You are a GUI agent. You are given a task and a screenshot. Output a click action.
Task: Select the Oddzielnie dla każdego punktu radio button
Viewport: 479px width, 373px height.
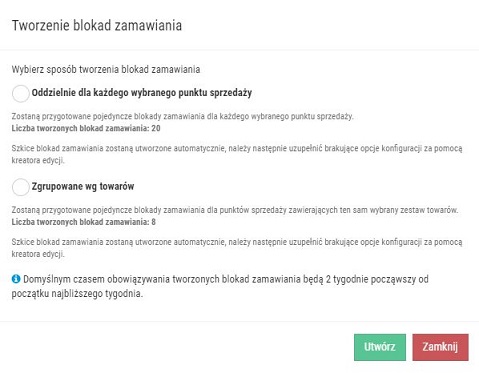click(21, 93)
